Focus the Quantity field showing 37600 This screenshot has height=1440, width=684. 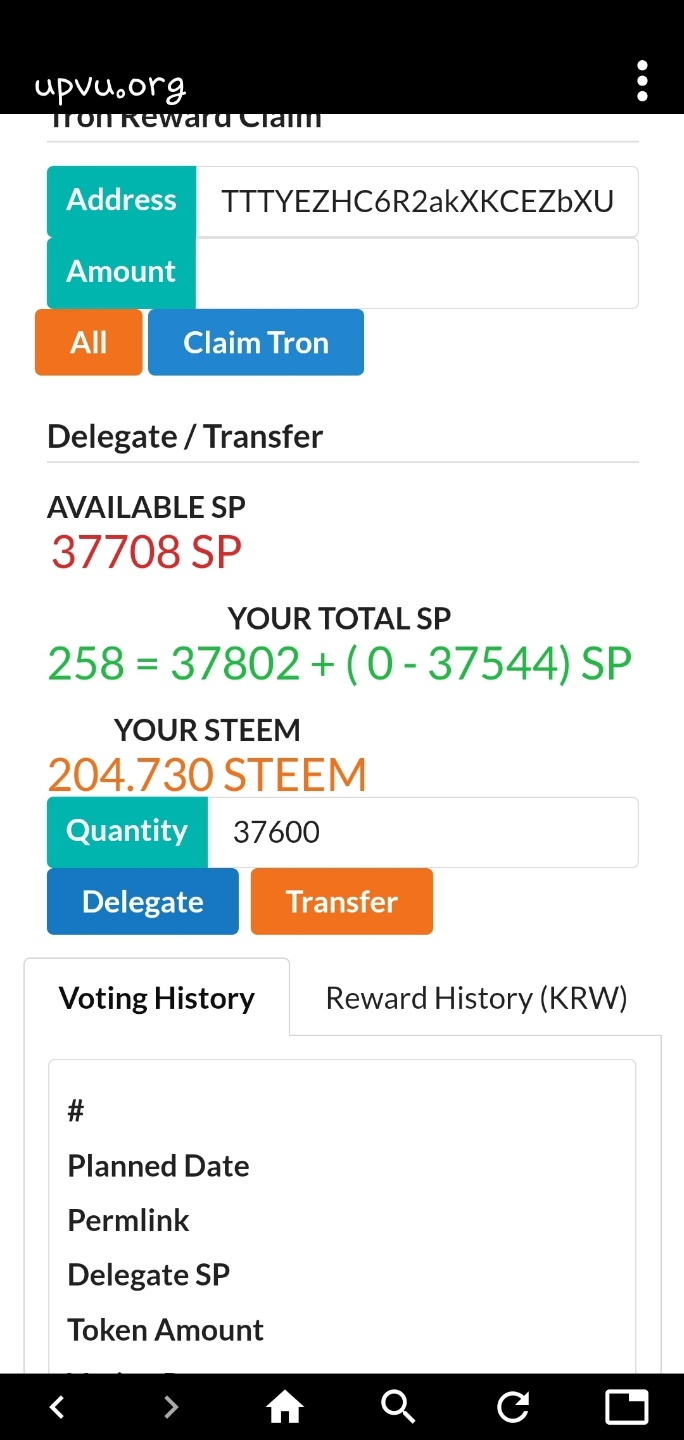423,831
